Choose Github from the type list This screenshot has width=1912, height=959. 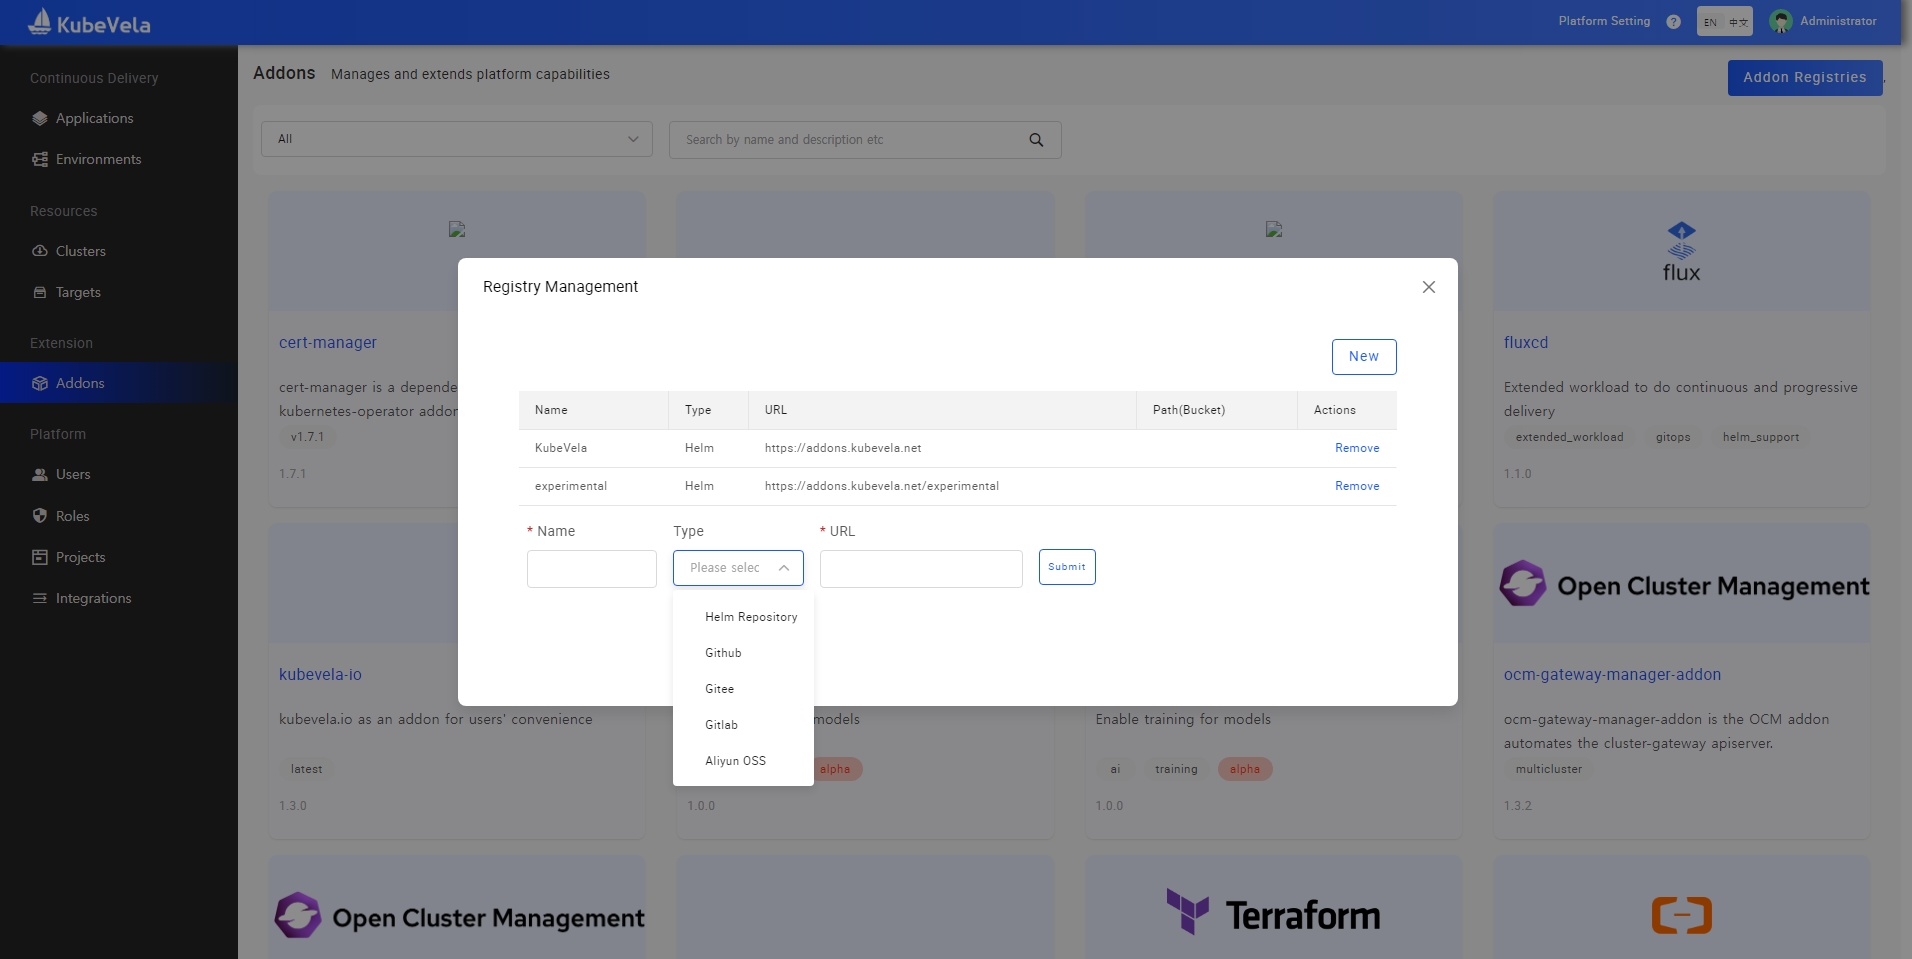(723, 653)
